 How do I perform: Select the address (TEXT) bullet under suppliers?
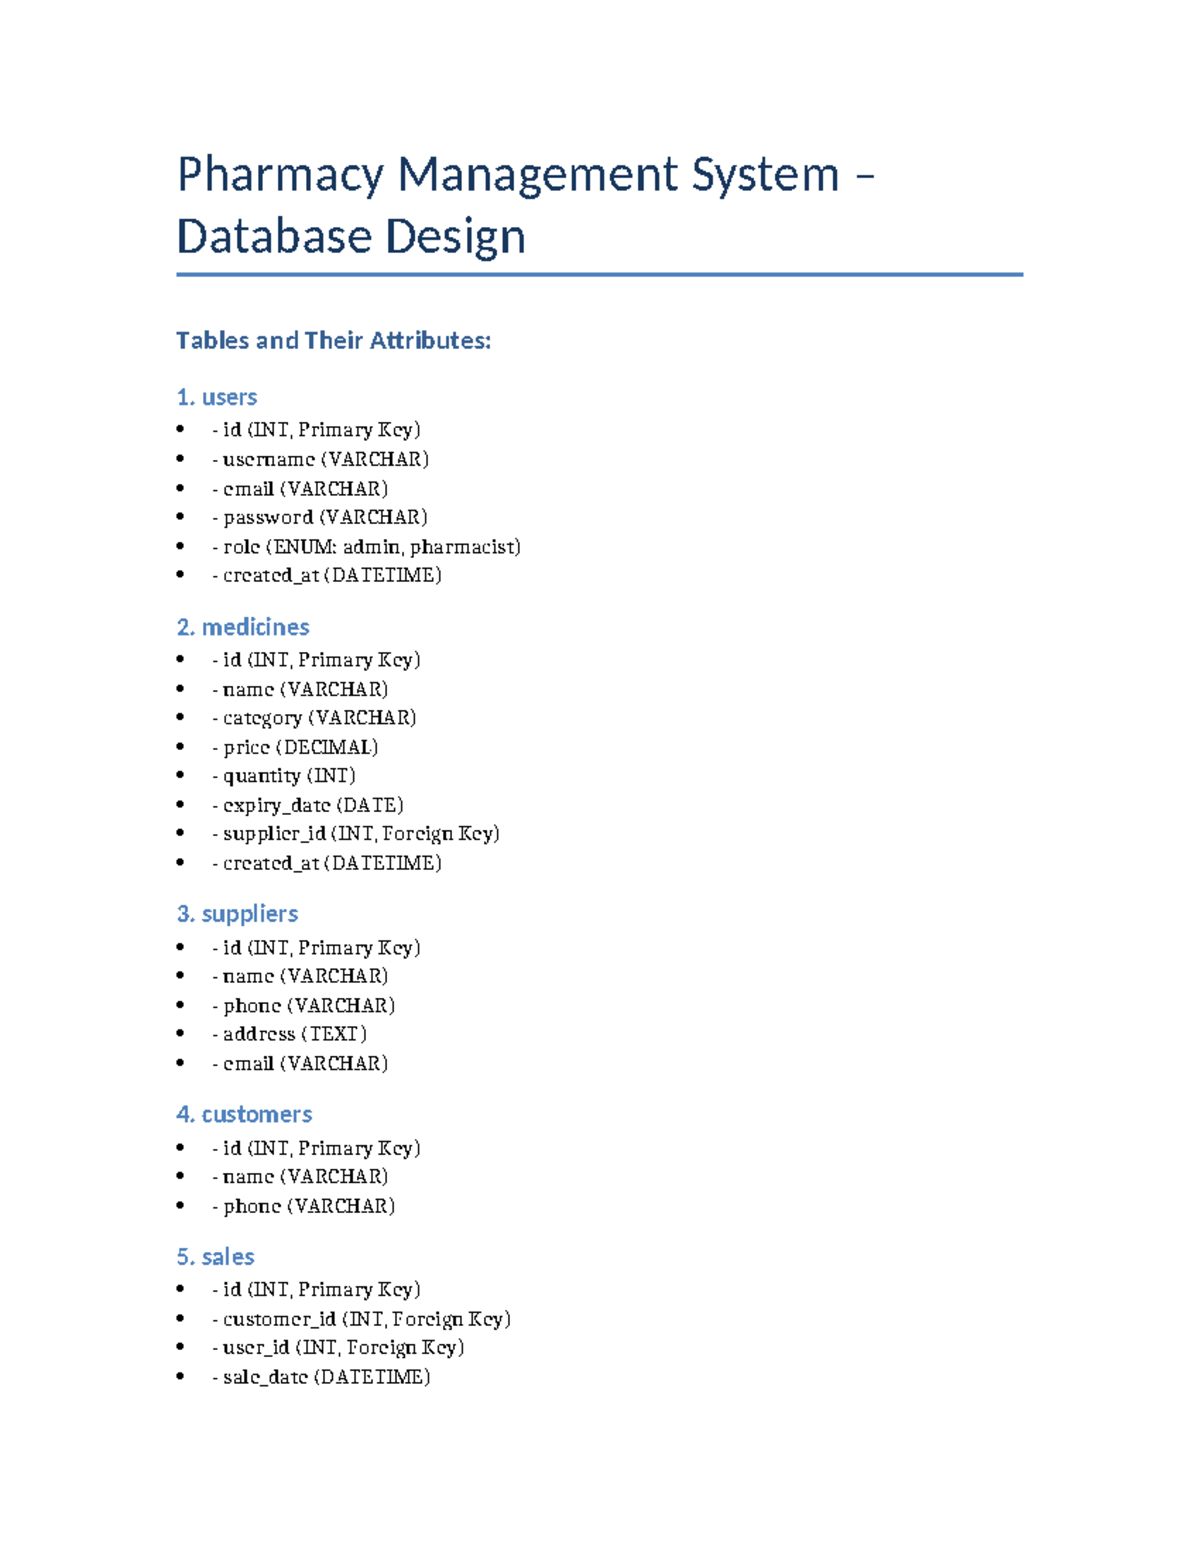click(288, 1034)
